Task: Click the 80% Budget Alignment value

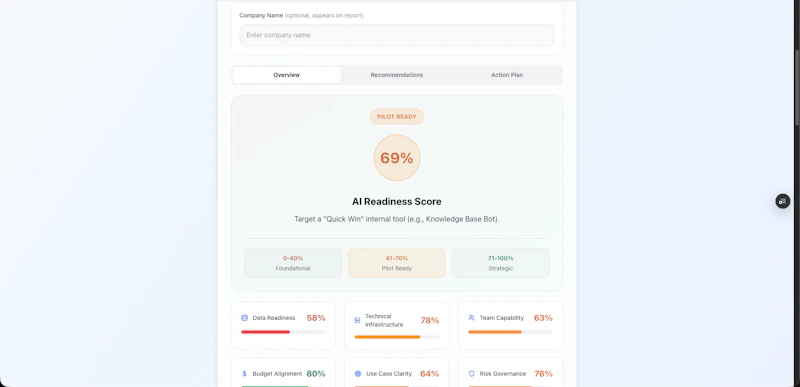Action: point(316,374)
